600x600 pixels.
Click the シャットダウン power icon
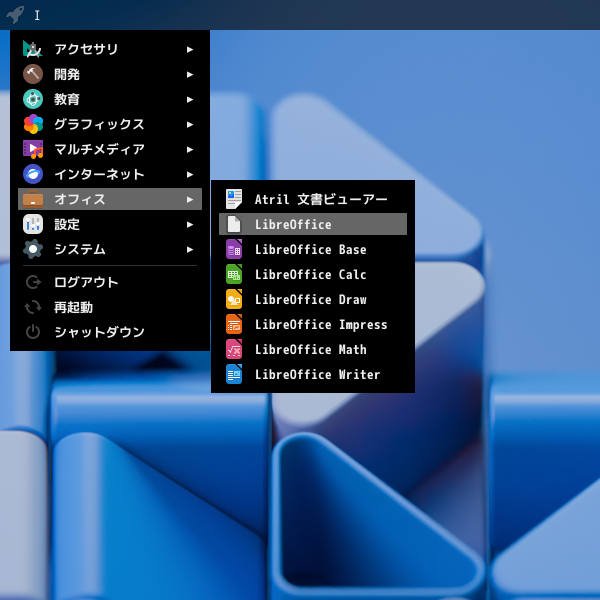[33, 332]
